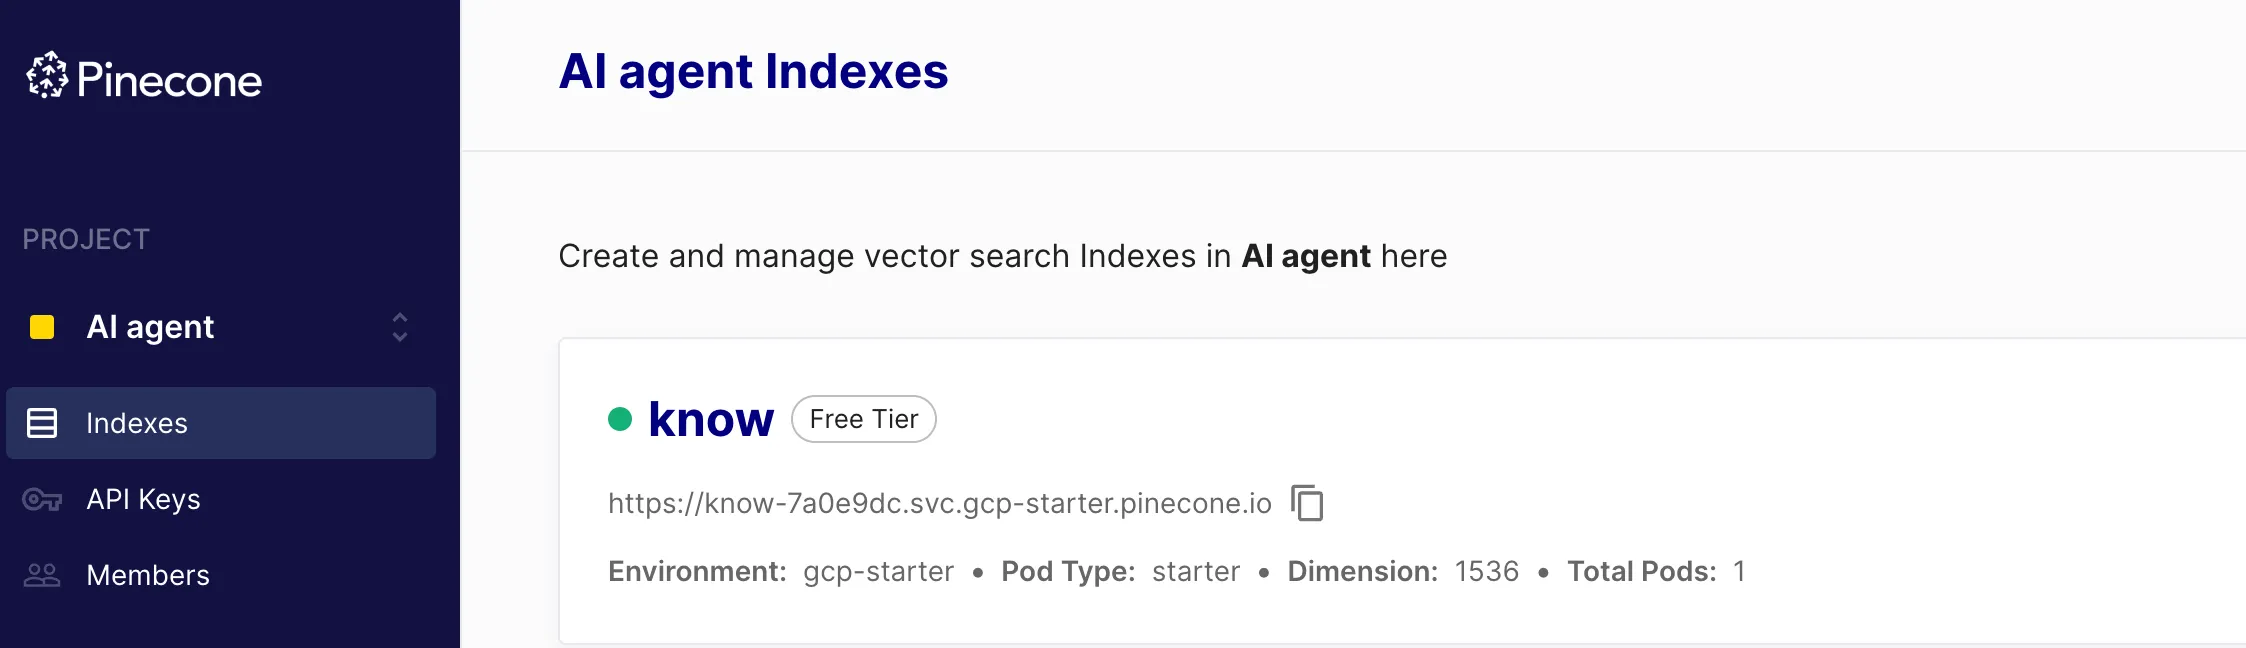Go to the Indexes sidebar item
This screenshot has height=648, width=2246.
137,423
